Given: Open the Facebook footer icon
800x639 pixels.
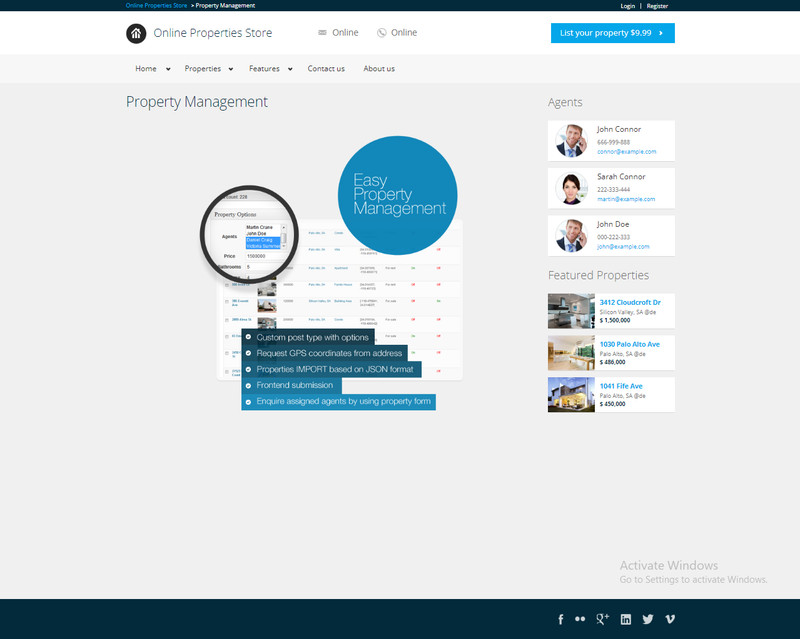Looking at the screenshot, I should (561, 619).
